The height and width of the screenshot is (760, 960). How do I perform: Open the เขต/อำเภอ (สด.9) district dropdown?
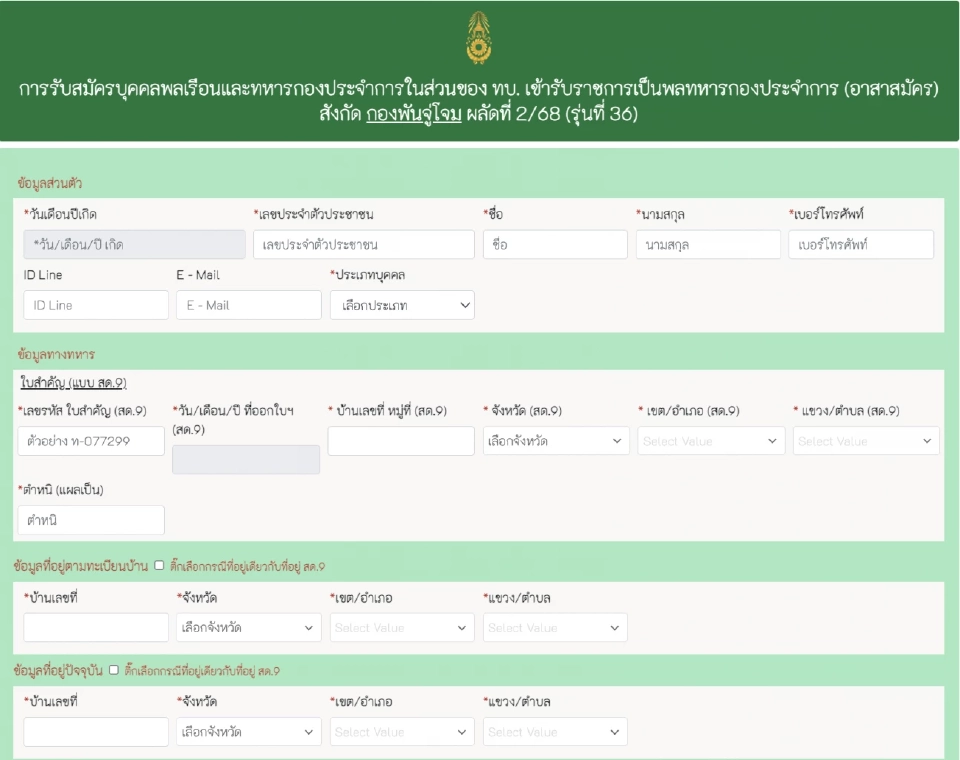(711, 441)
